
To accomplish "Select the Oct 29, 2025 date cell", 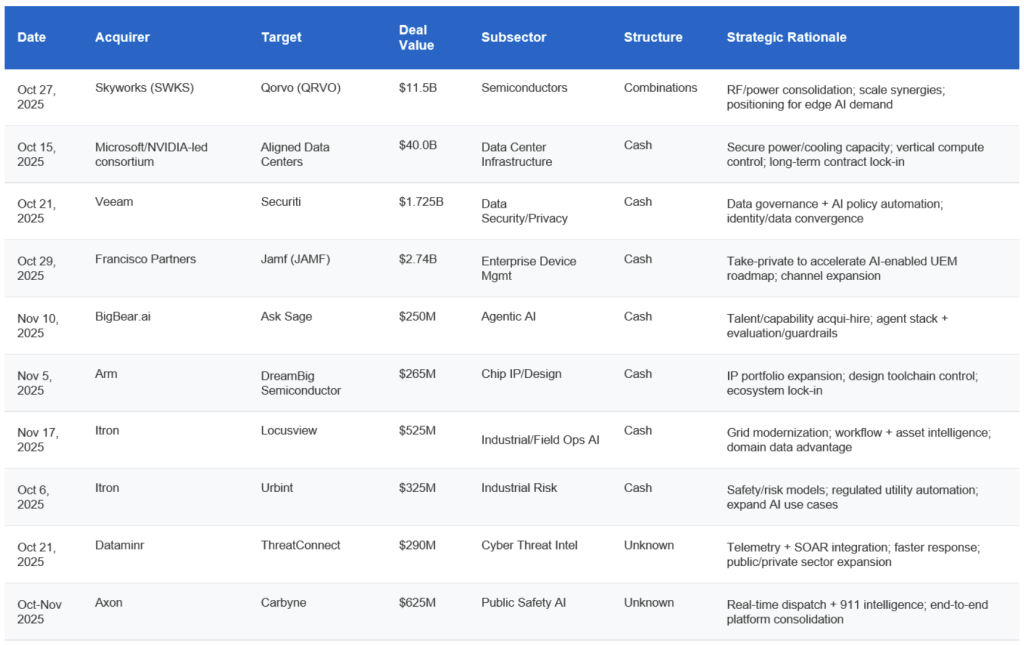I will [37, 268].
